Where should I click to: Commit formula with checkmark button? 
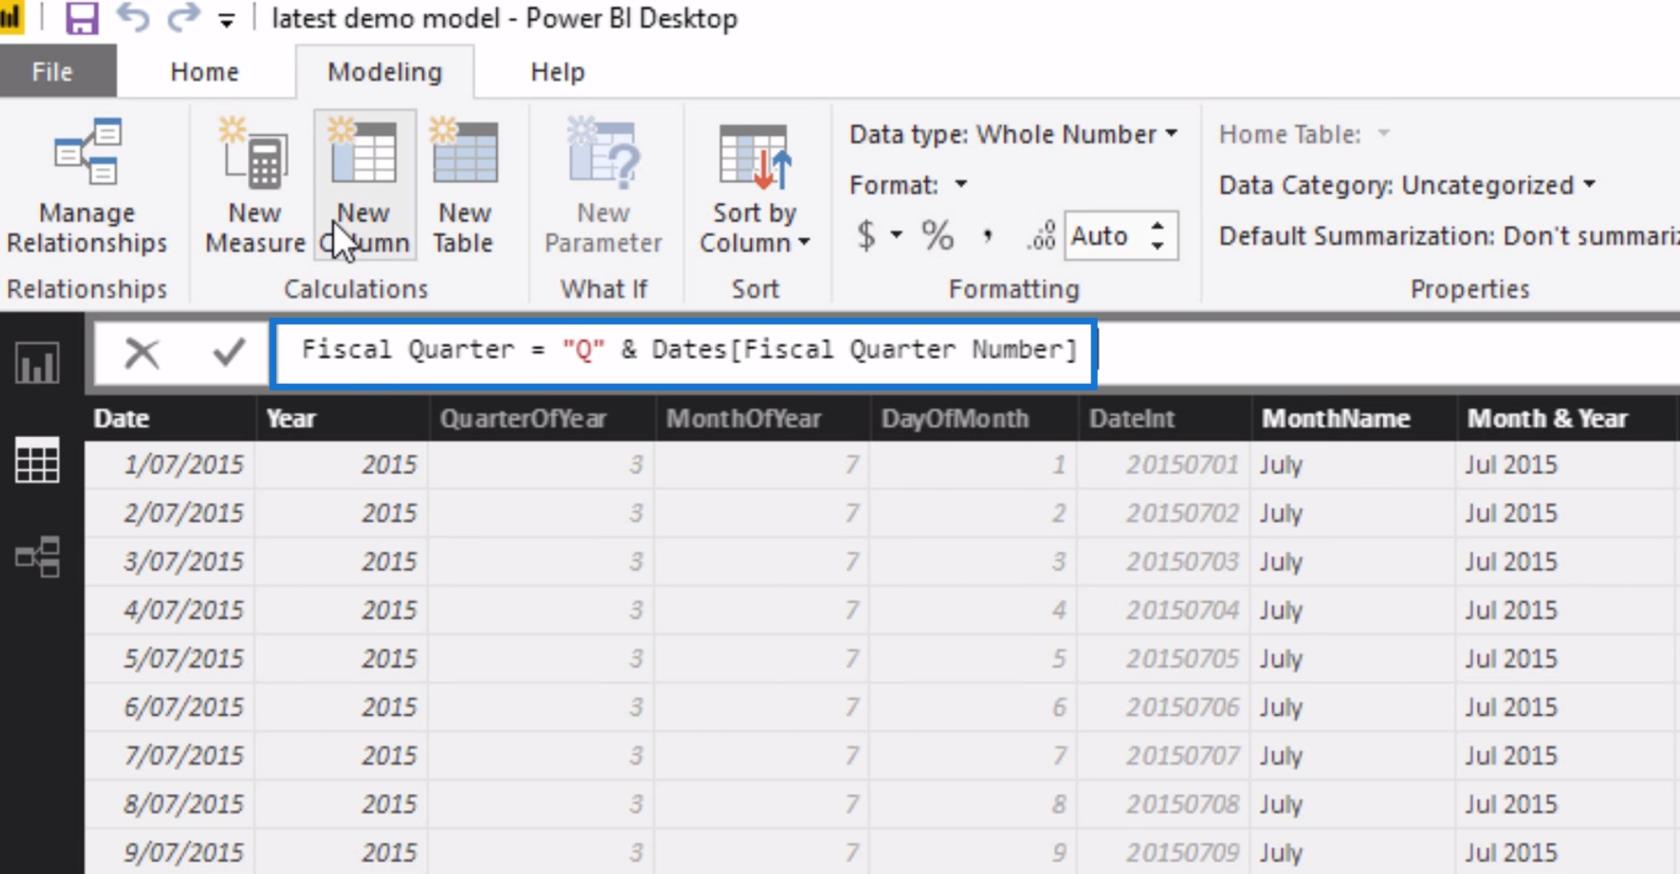tap(229, 352)
